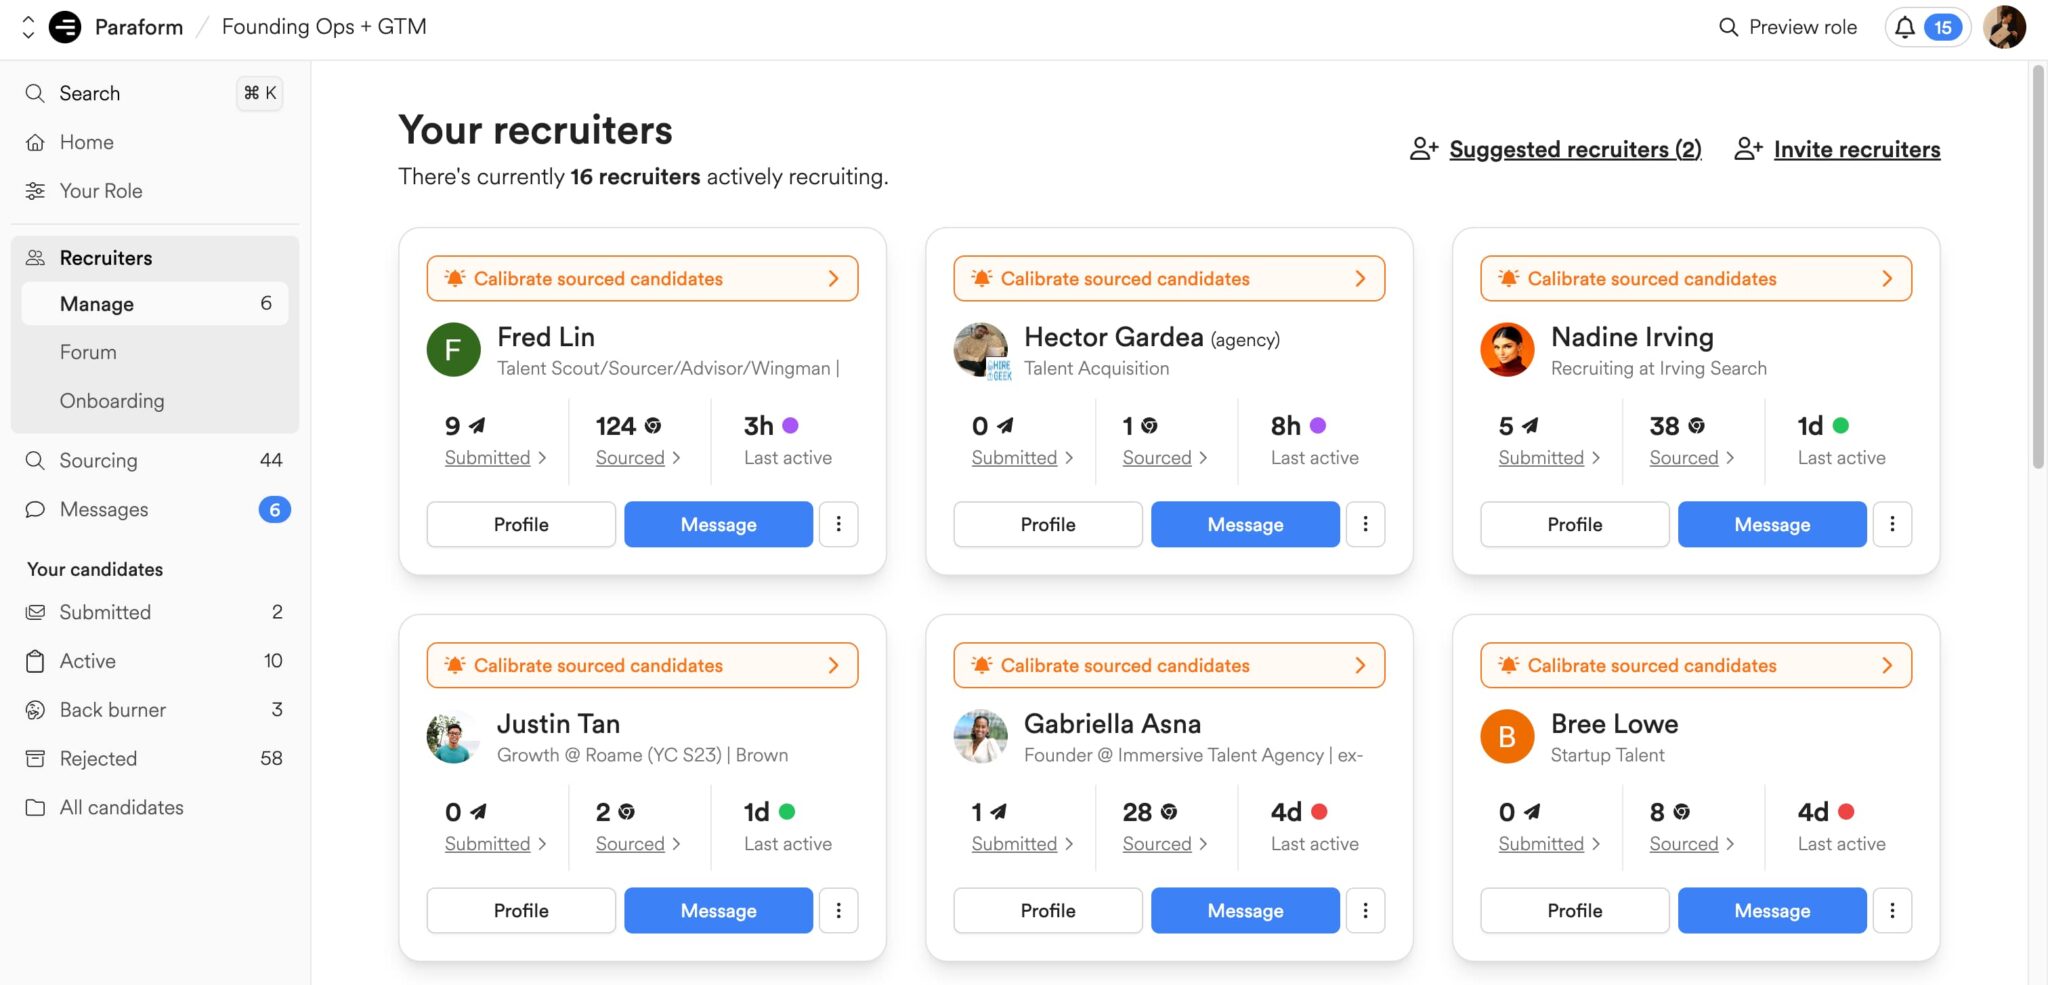
Task: Click your profile avatar top right
Action: pyautogui.click(x=2006, y=27)
